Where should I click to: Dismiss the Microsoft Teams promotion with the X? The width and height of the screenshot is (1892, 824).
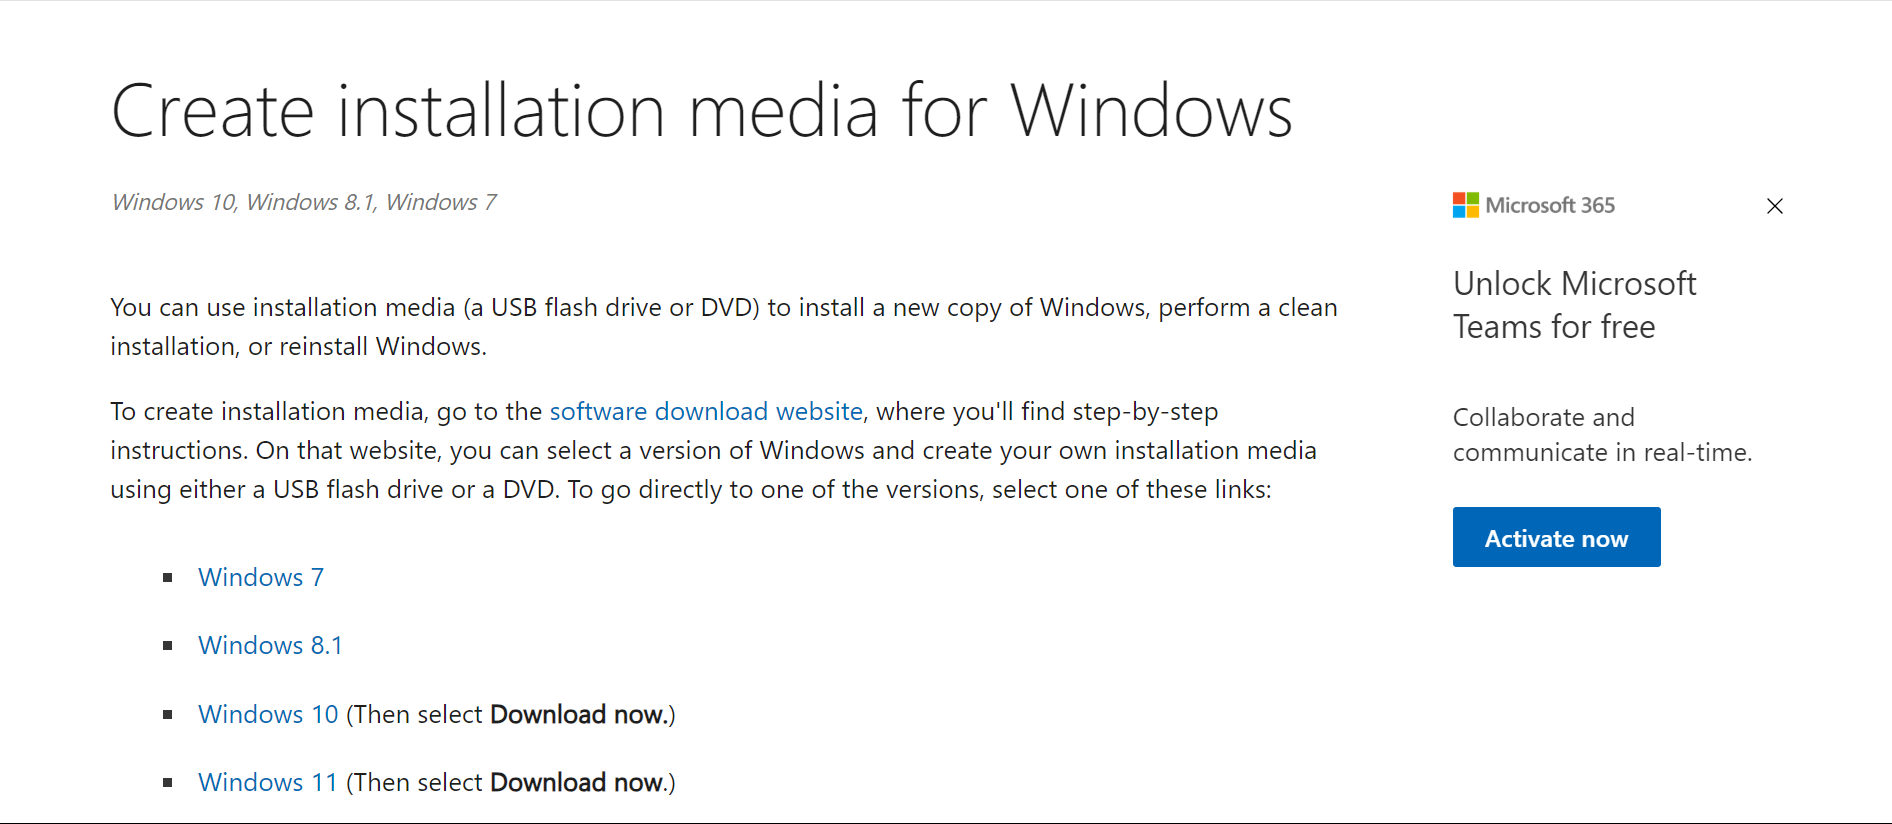(x=1775, y=206)
